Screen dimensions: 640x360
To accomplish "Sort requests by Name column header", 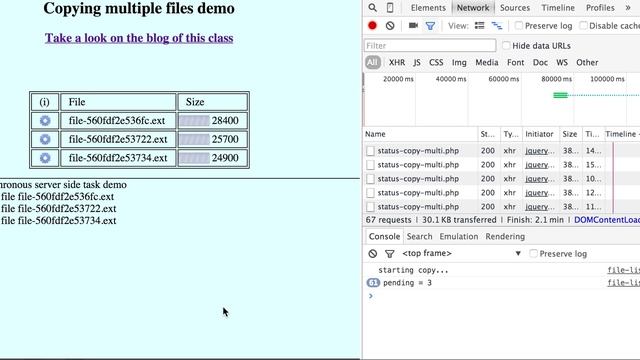I will 420,134.
